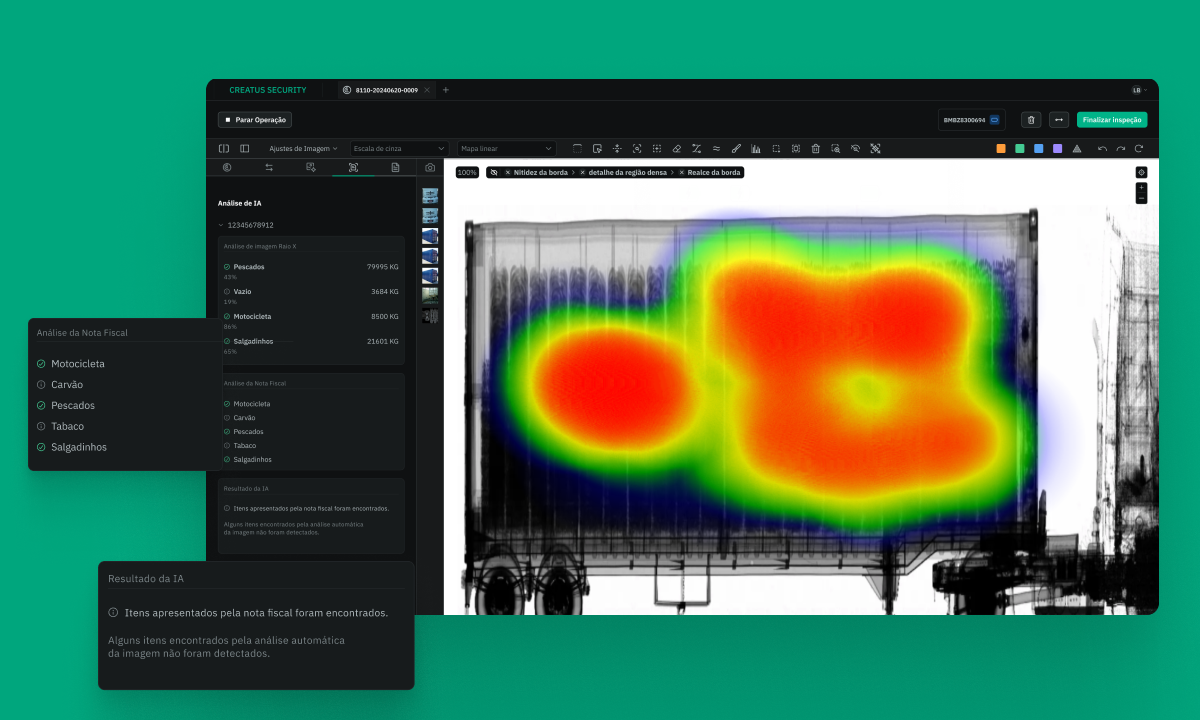Select the eraser tool in toolbar

coord(676,149)
